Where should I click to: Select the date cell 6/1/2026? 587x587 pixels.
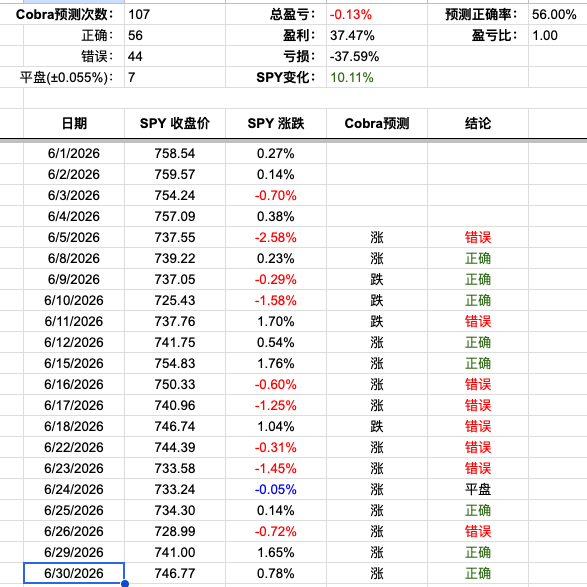[74, 153]
